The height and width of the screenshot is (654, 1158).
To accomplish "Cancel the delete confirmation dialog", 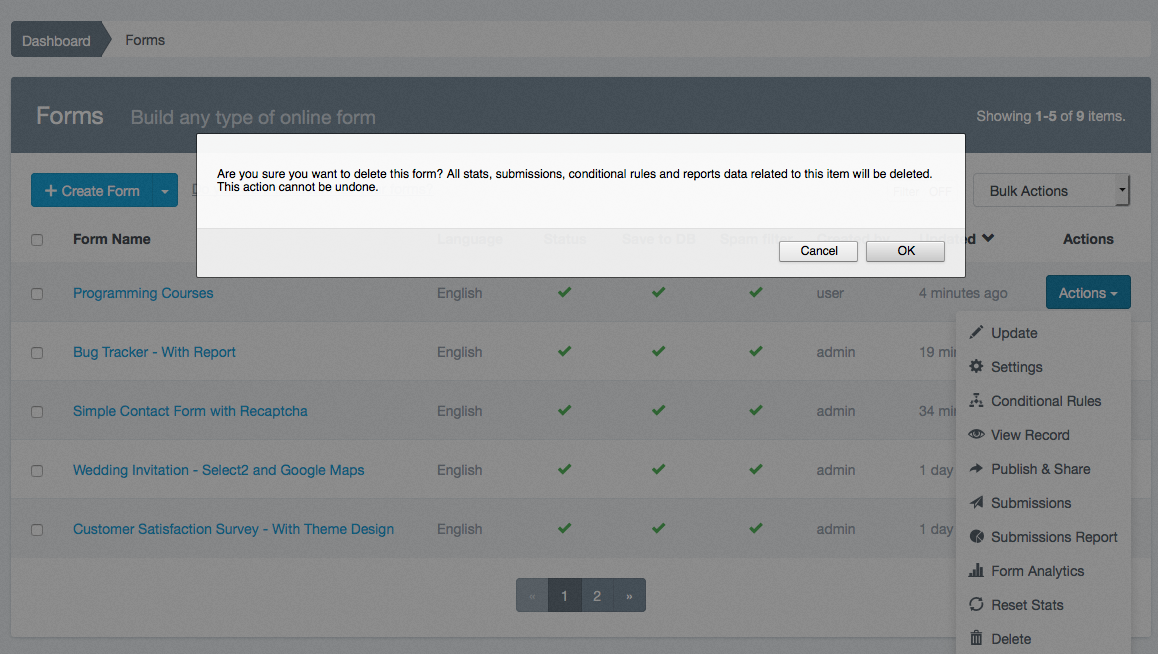I will (818, 251).
